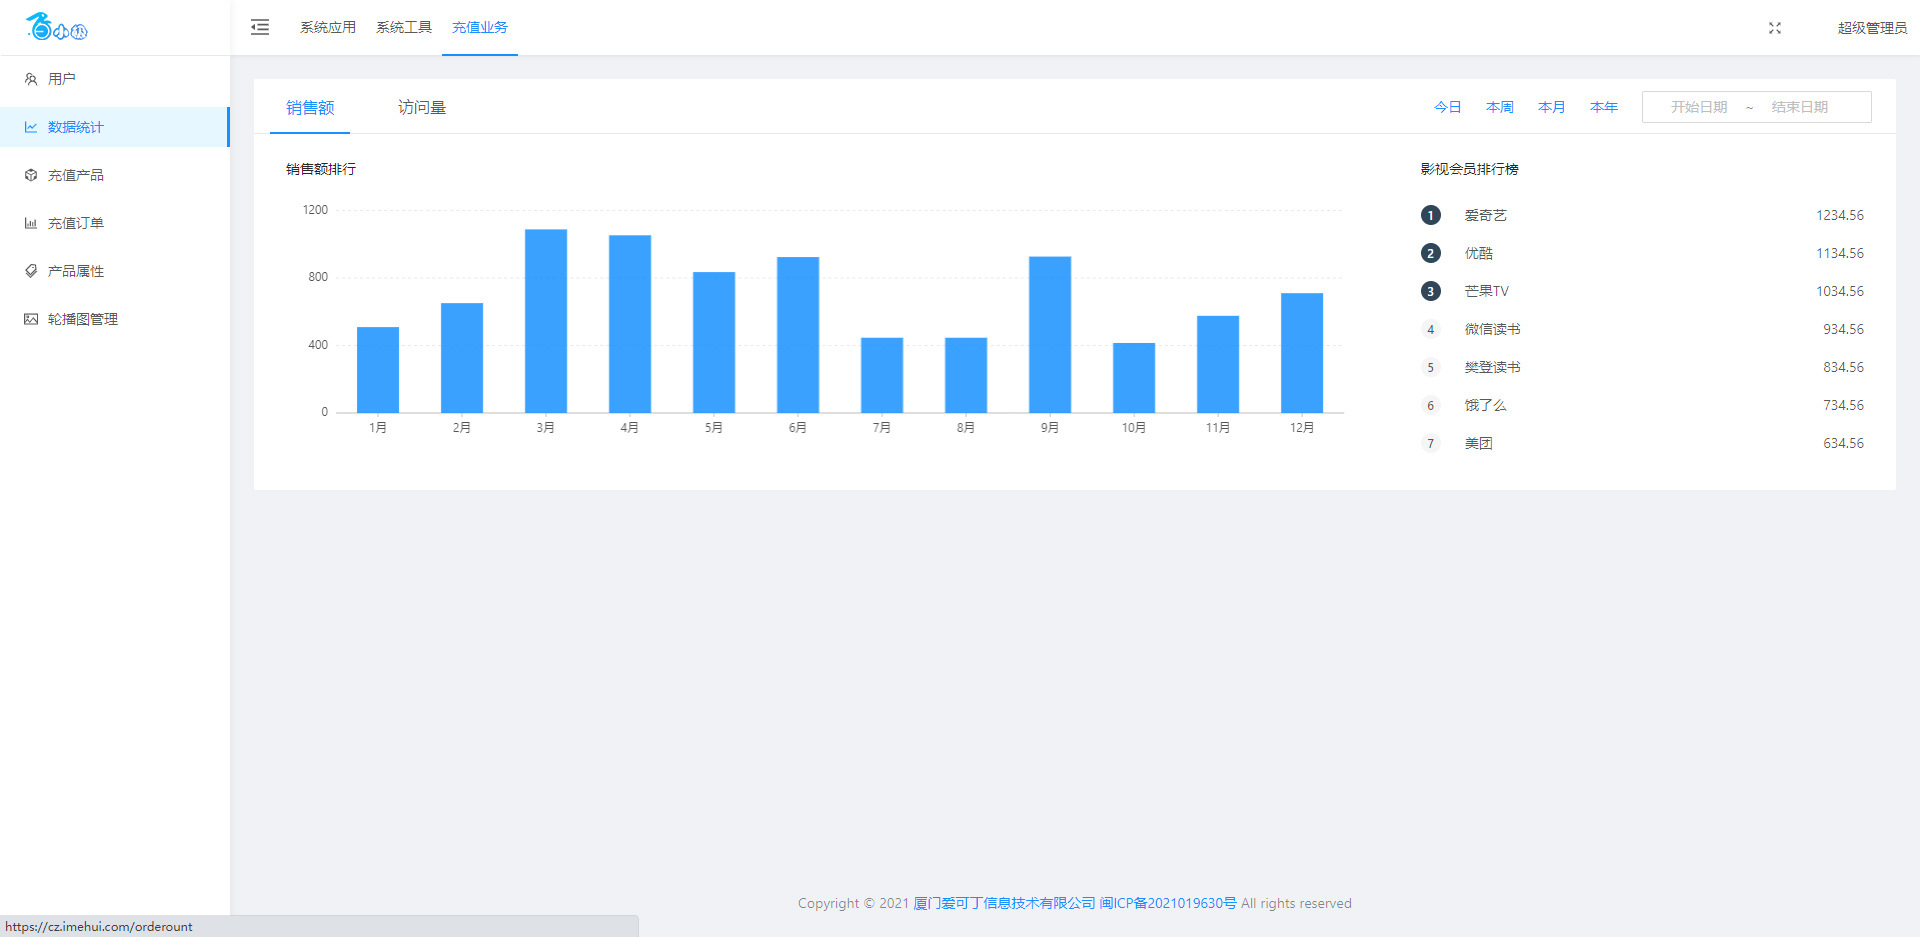1920x937 pixels.
Task: Filter by 今日
Action: pos(1448,107)
